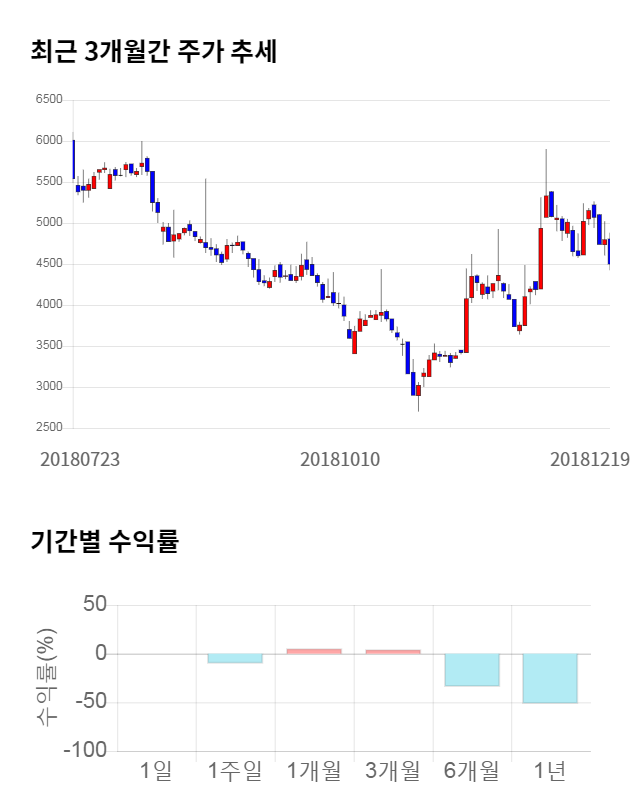Click the 6500 price axis label
The width and height of the screenshot is (640, 810).
48,100
